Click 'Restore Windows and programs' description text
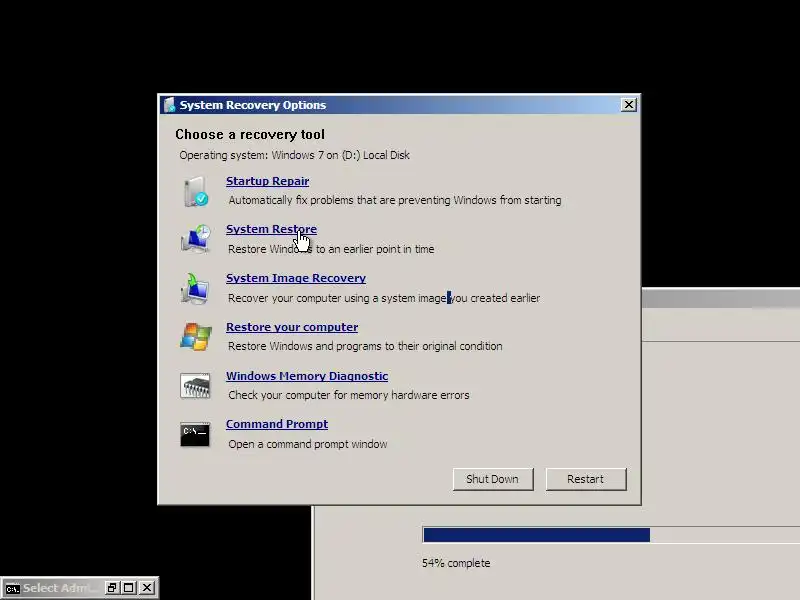Viewport: 800px width, 600px height. coord(365,346)
